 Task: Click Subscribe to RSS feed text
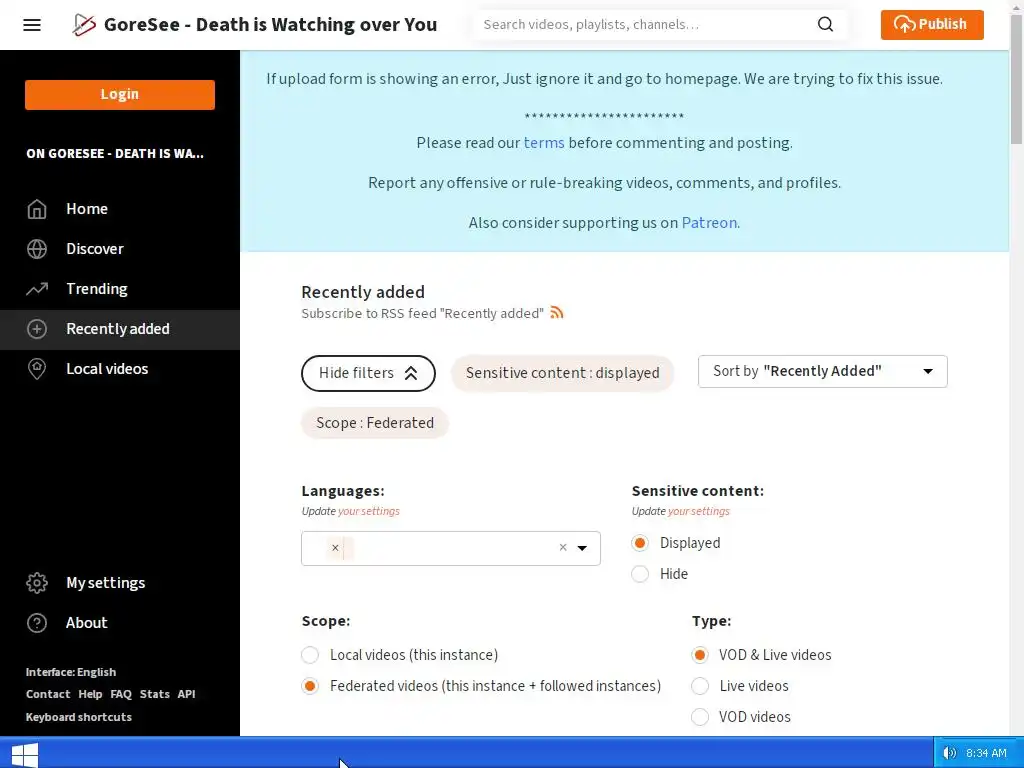(x=423, y=313)
